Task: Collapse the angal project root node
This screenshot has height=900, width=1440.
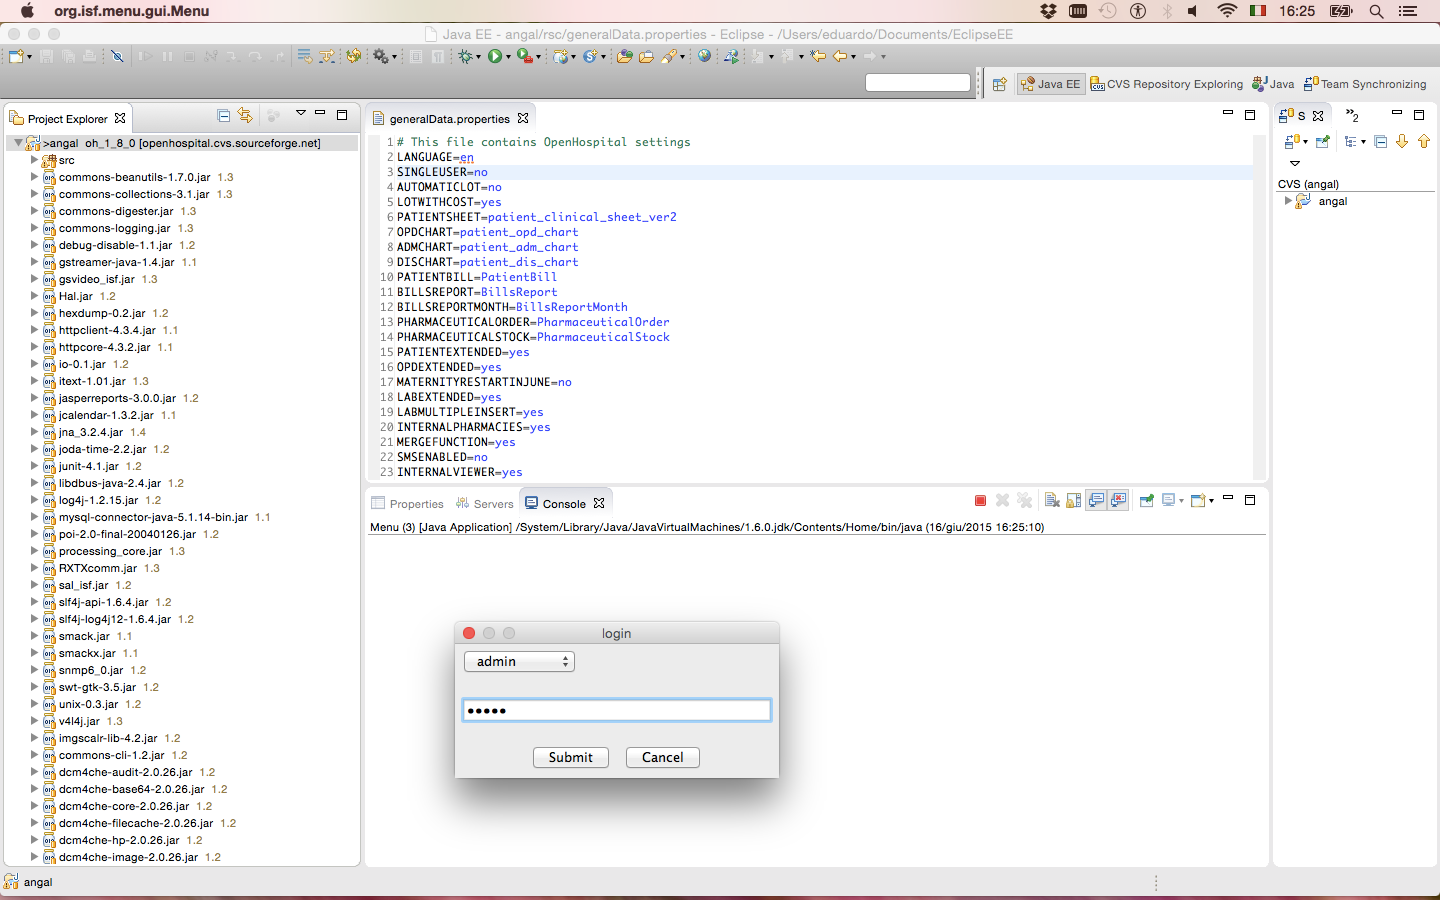Action: tap(18, 143)
